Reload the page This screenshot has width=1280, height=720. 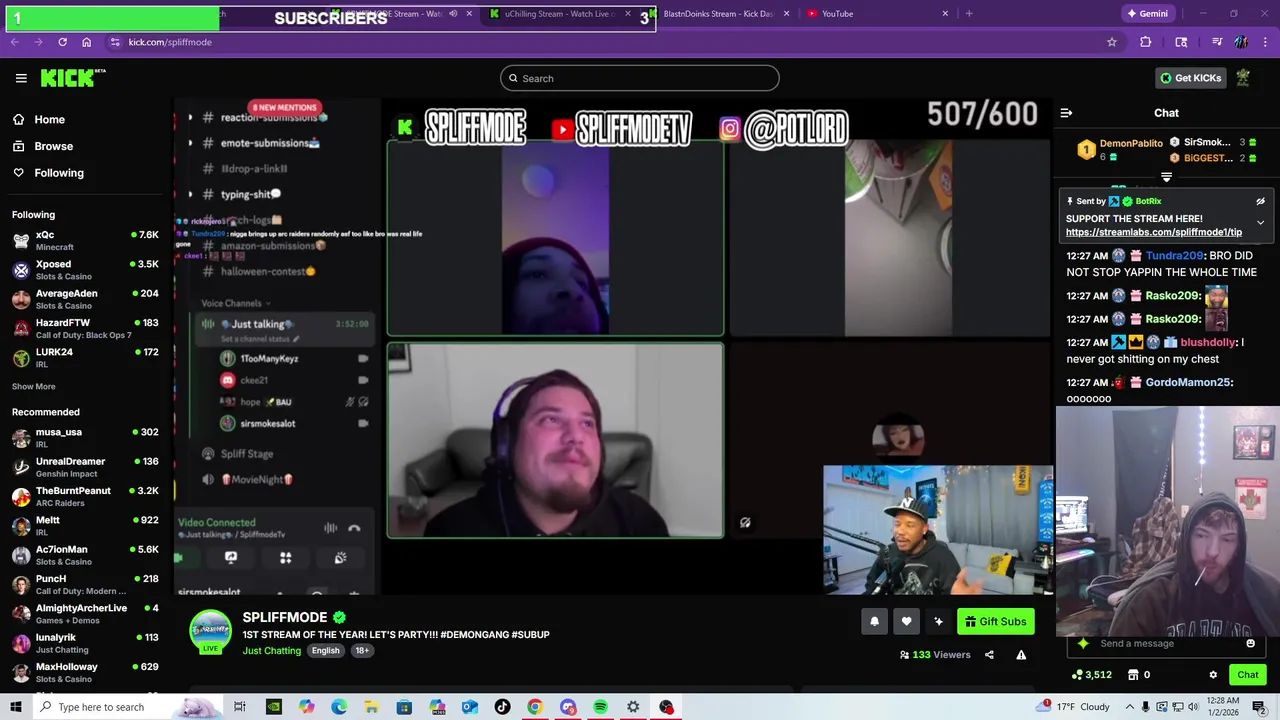click(x=62, y=42)
